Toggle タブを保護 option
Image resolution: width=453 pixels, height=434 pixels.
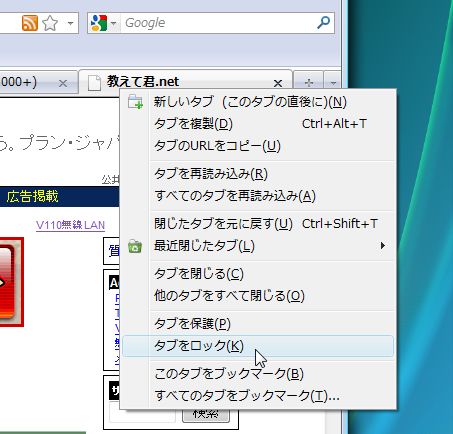[258, 323]
